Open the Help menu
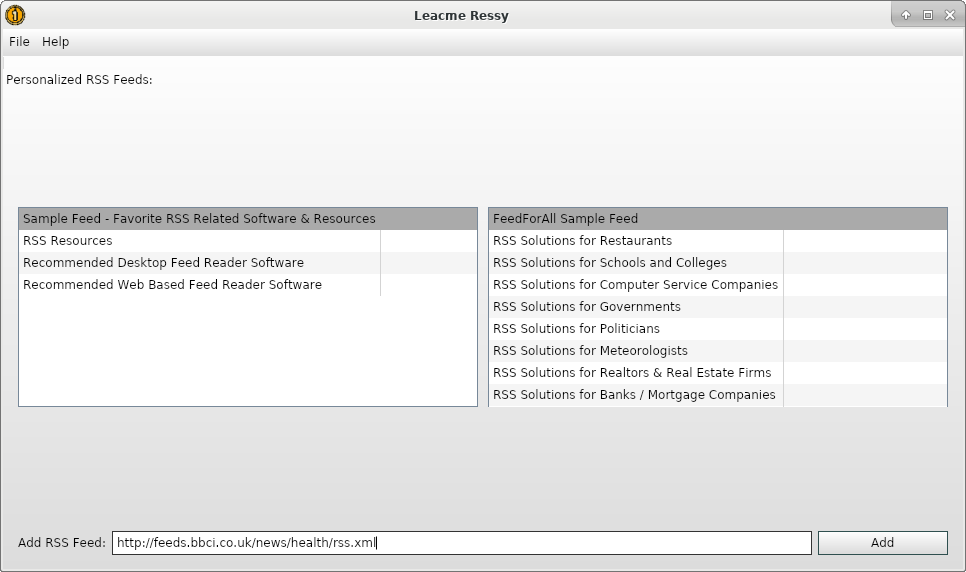Viewport: 966px width, 572px height. click(56, 42)
